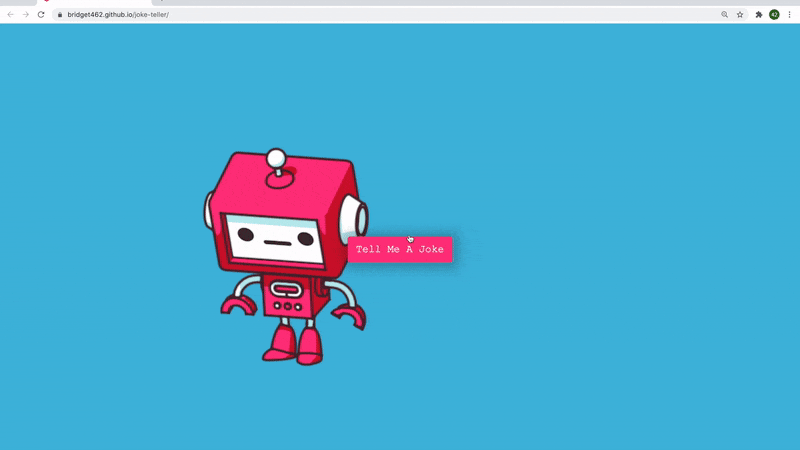Click the Tell Me A Joke button
Viewport: 800px width, 450px height.
[400, 249]
